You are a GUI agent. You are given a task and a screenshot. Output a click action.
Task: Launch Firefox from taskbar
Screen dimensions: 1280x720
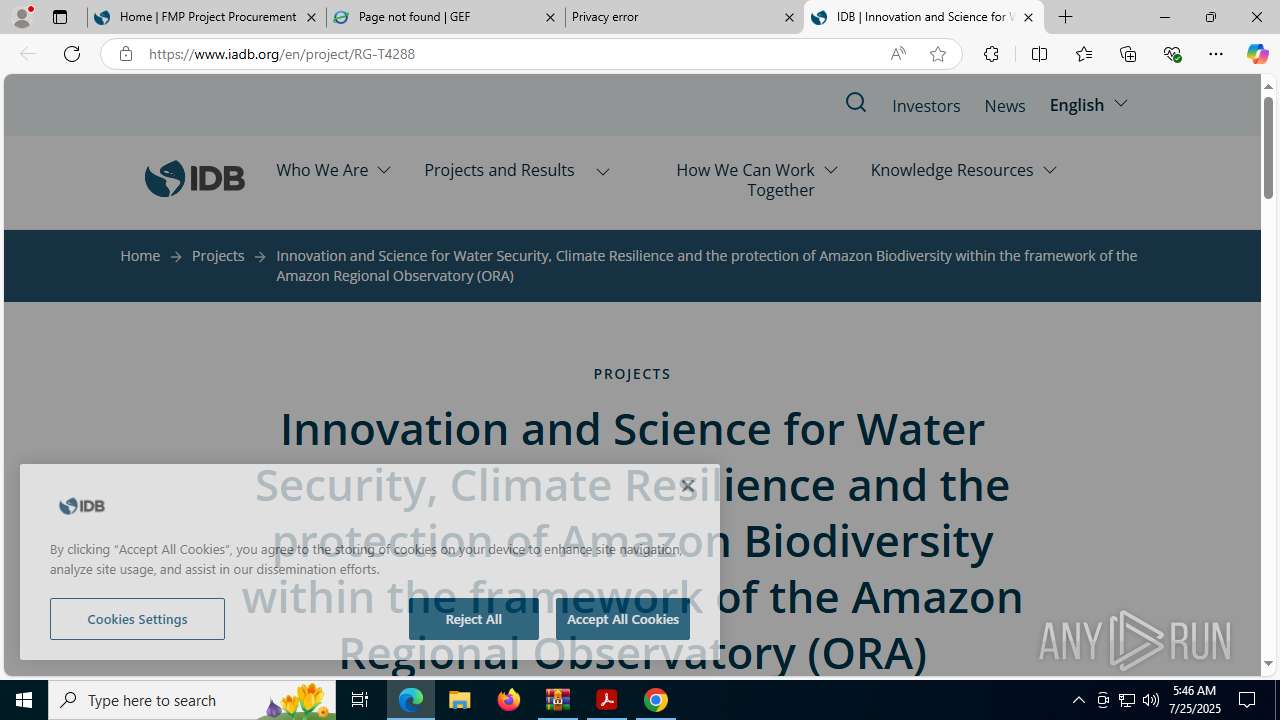509,700
